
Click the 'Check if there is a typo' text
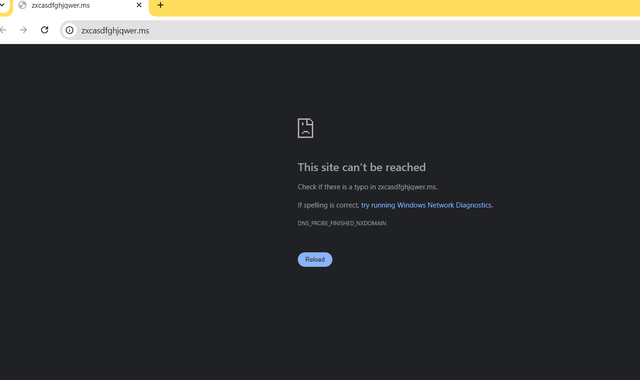[367, 187]
